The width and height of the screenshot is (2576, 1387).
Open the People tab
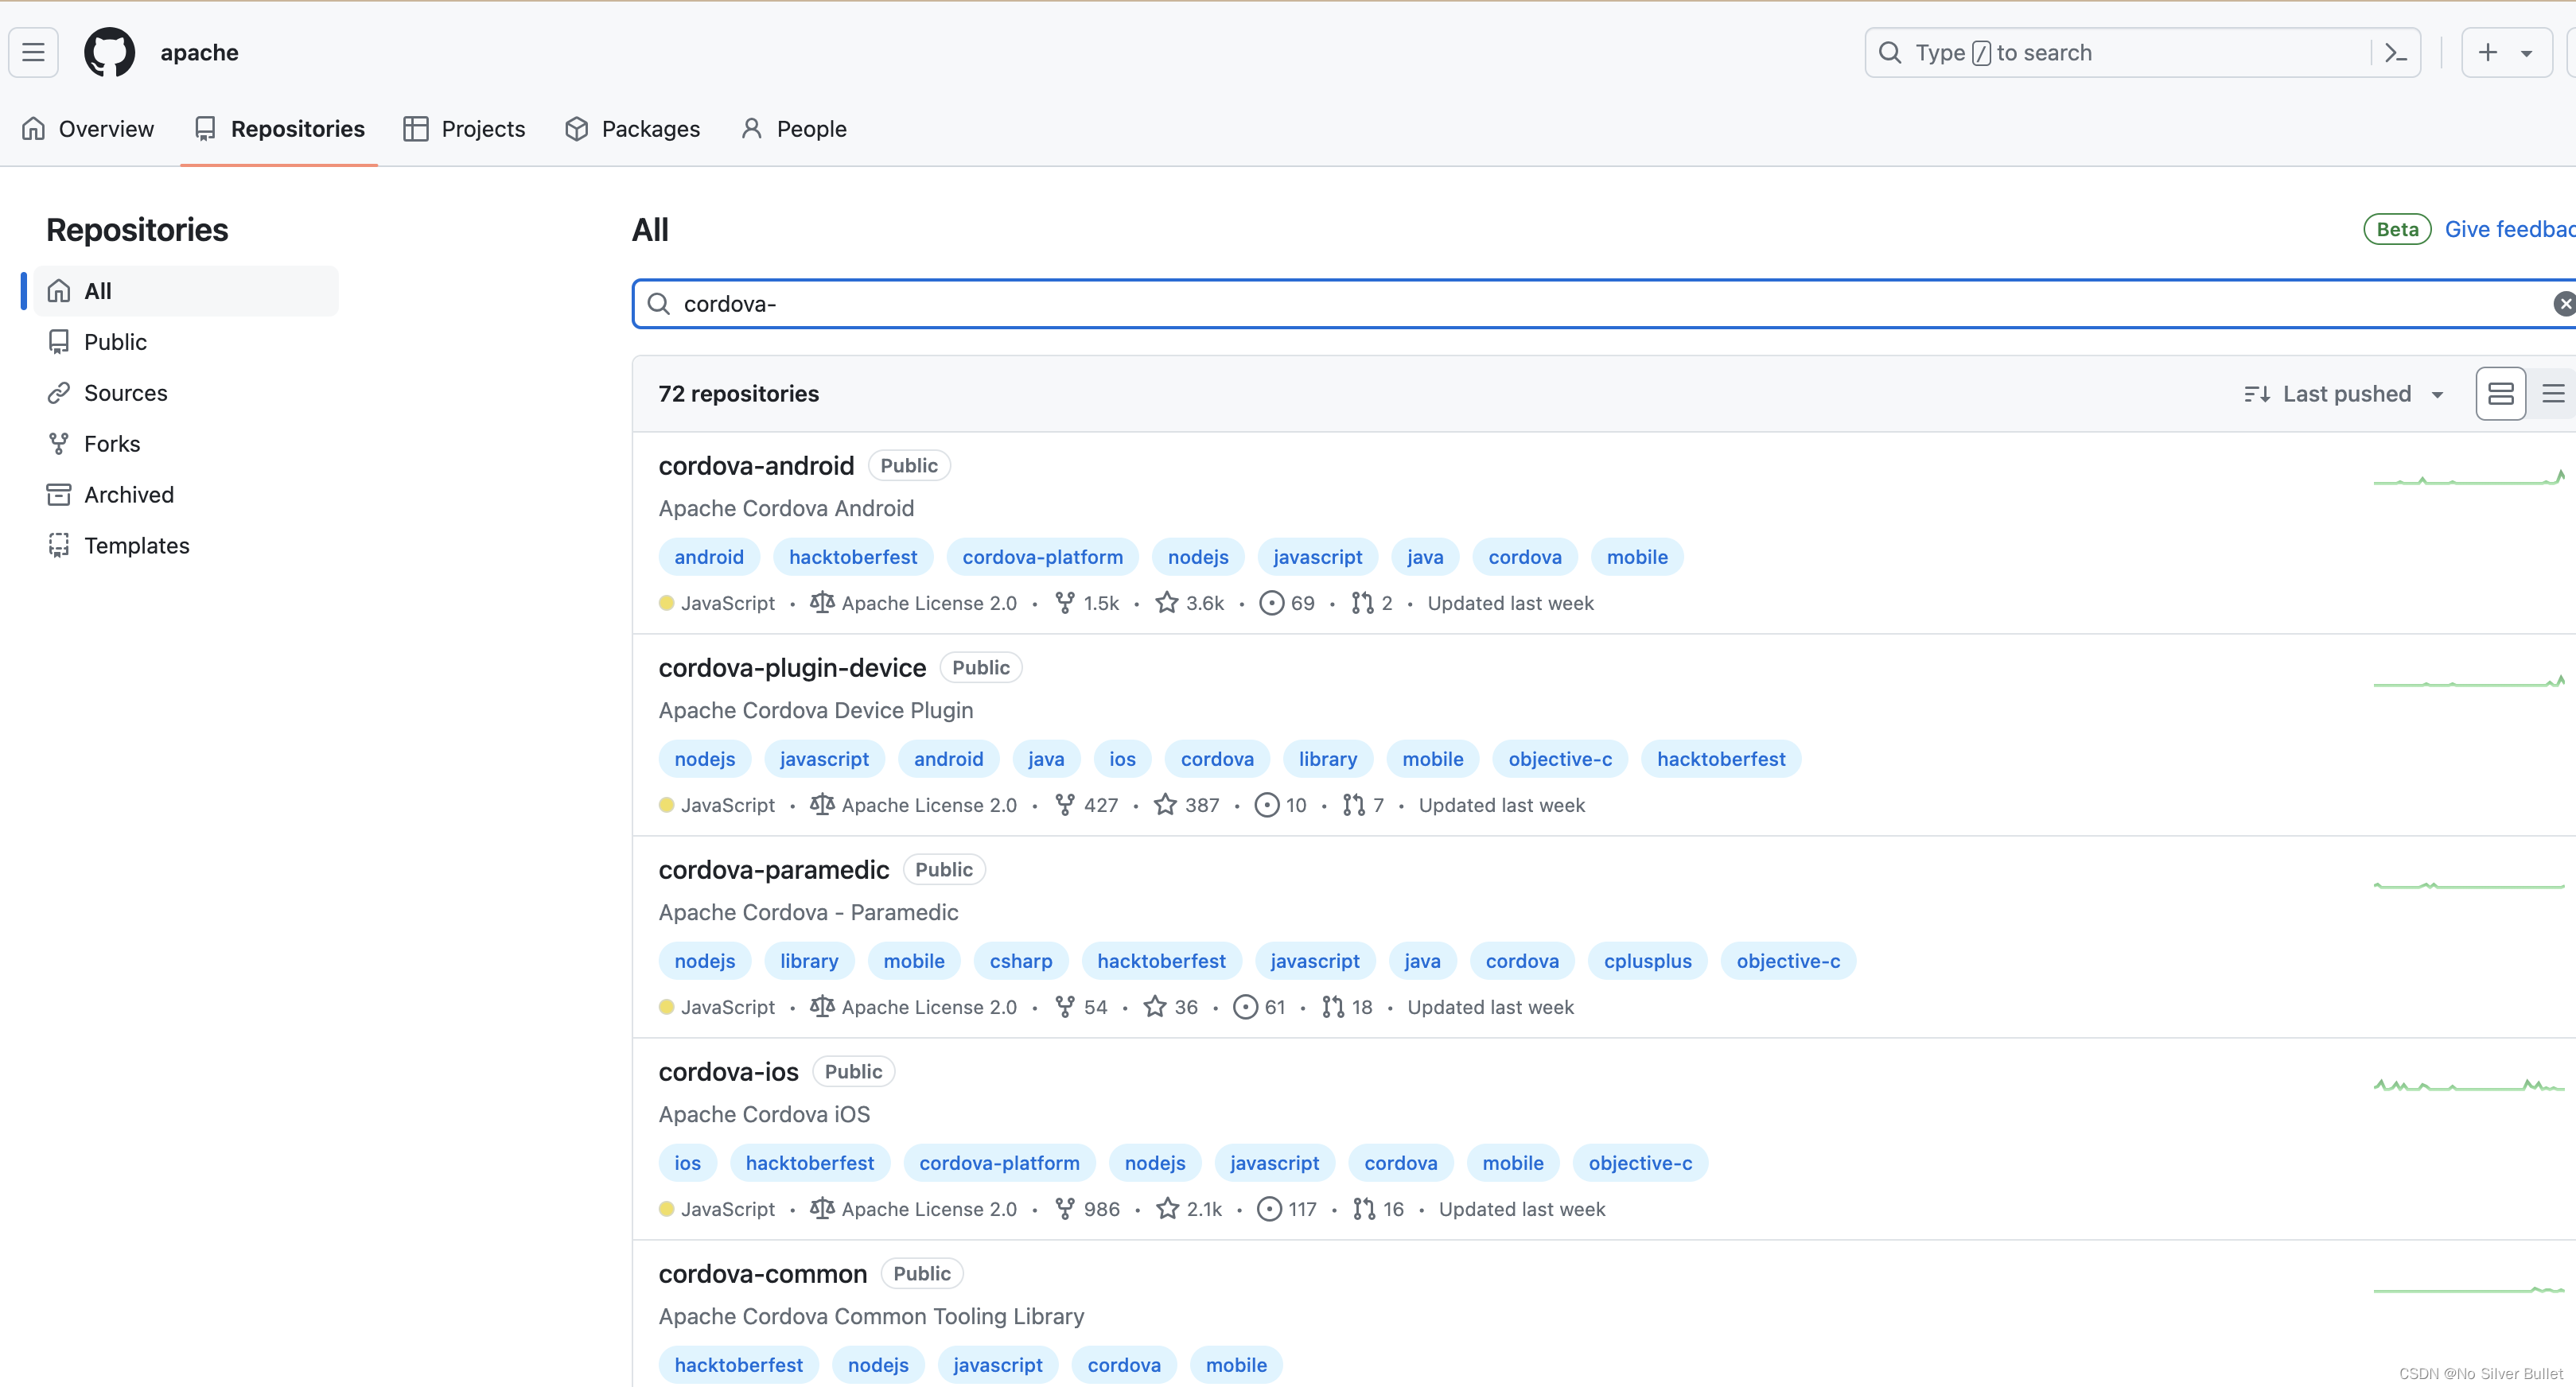[794, 129]
